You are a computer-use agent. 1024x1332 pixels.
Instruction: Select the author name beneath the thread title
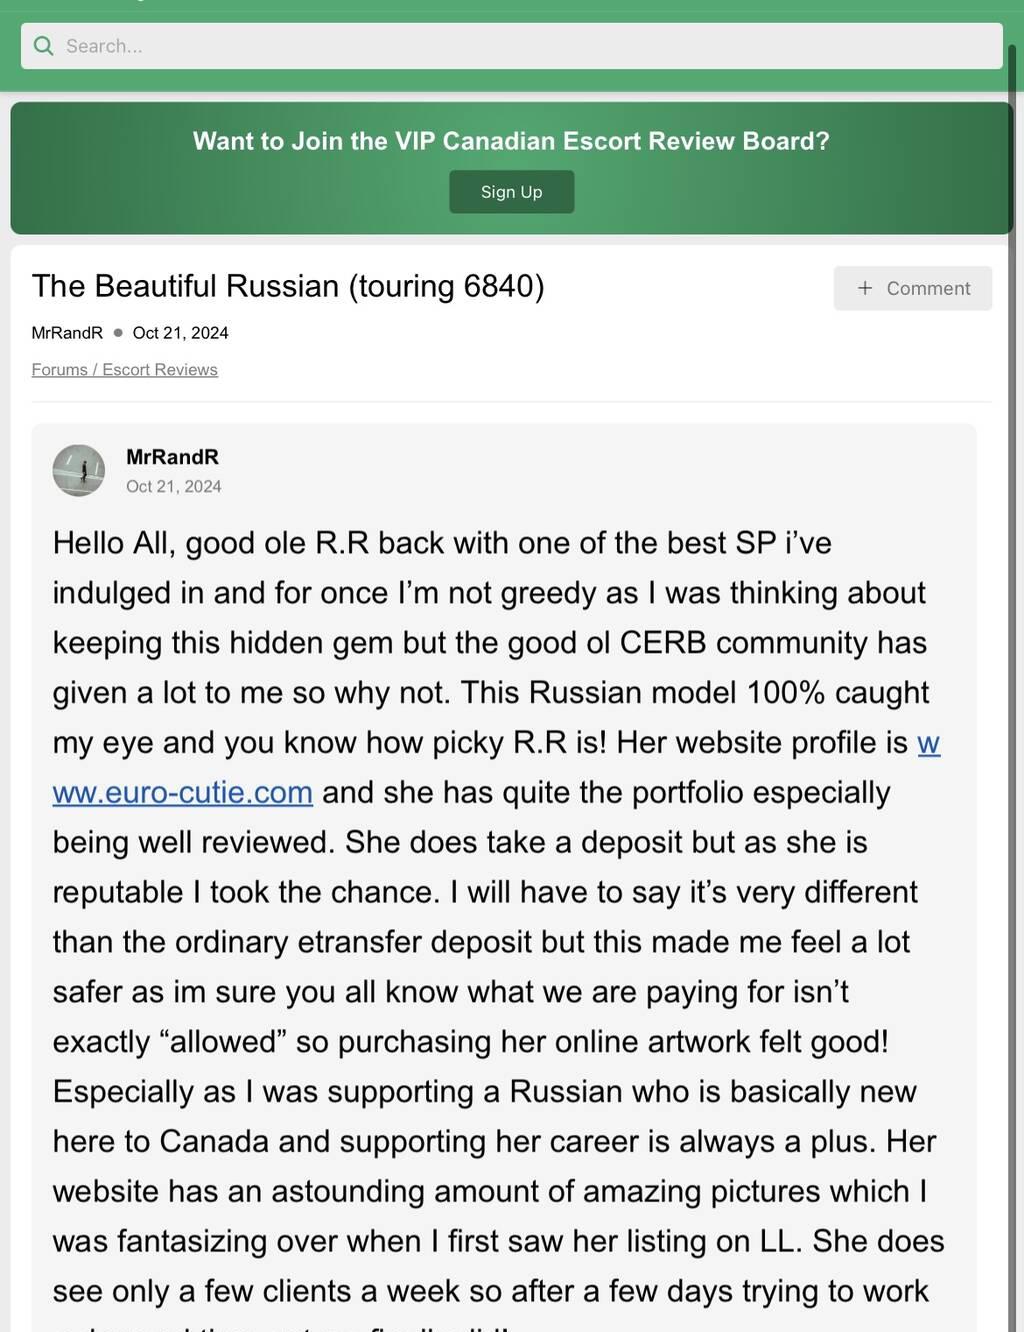(x=67, y=333)
